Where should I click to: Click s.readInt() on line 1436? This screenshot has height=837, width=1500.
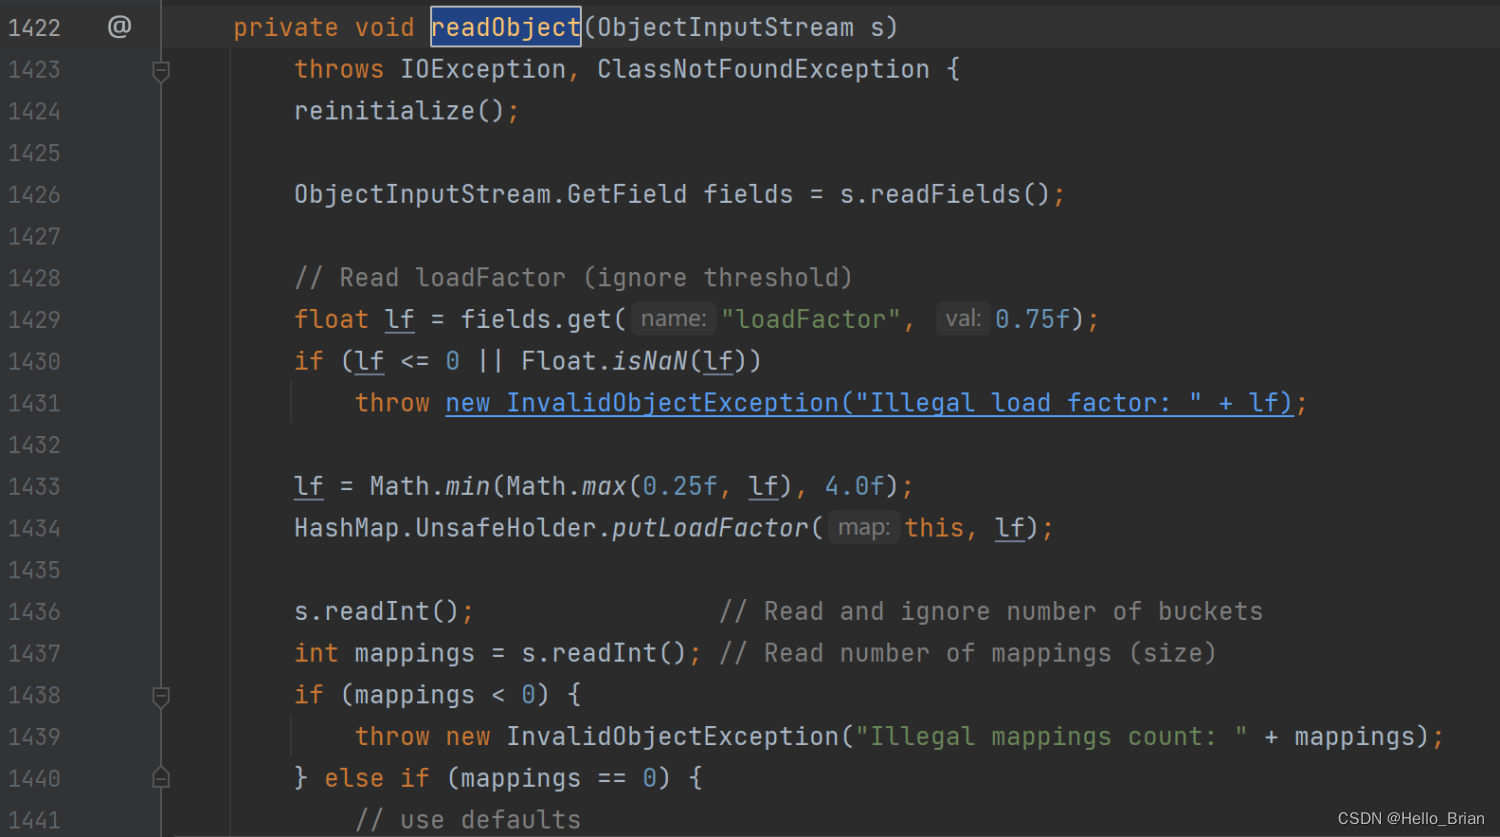pyautogui.click(x=377, y=611)
